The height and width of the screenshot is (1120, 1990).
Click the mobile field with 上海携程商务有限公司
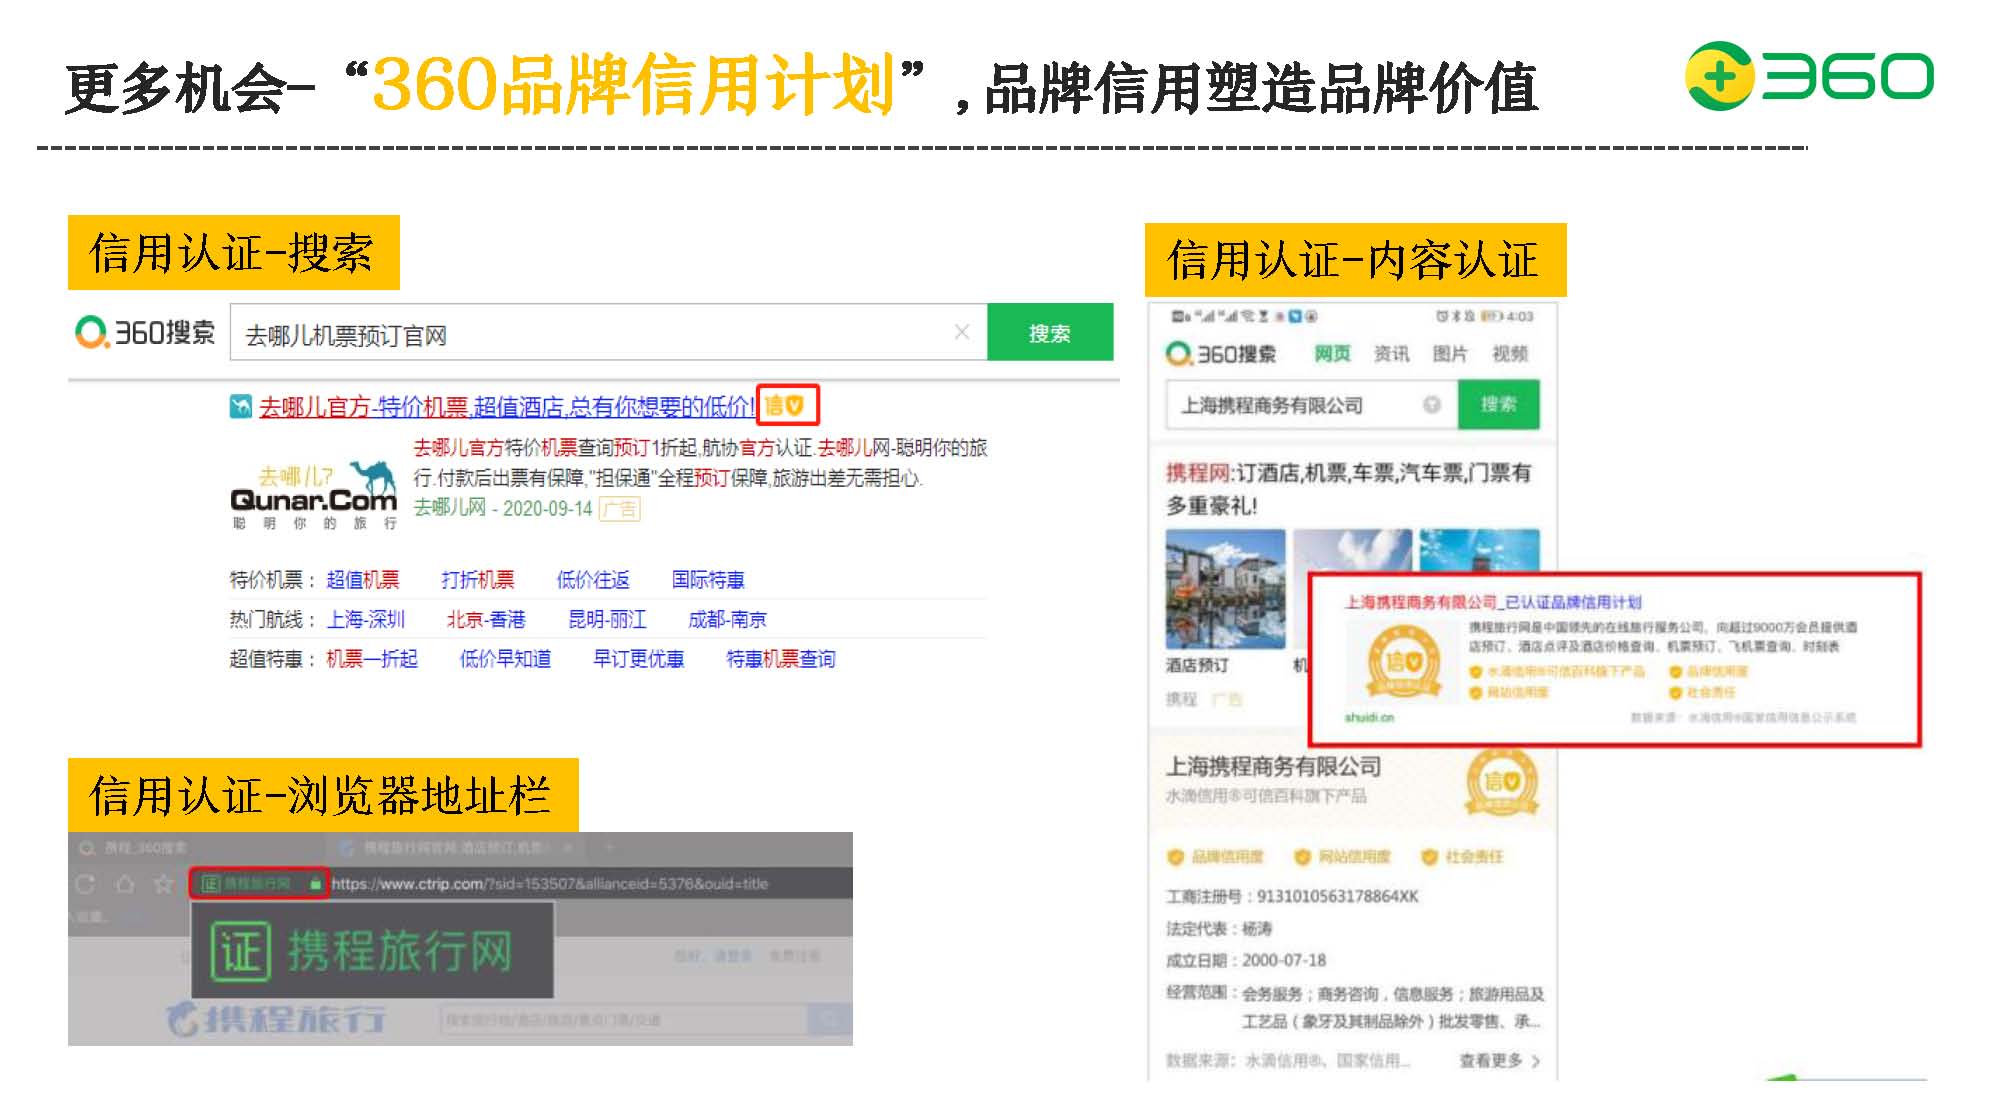pyautogui.click(x=1311, y=405)
